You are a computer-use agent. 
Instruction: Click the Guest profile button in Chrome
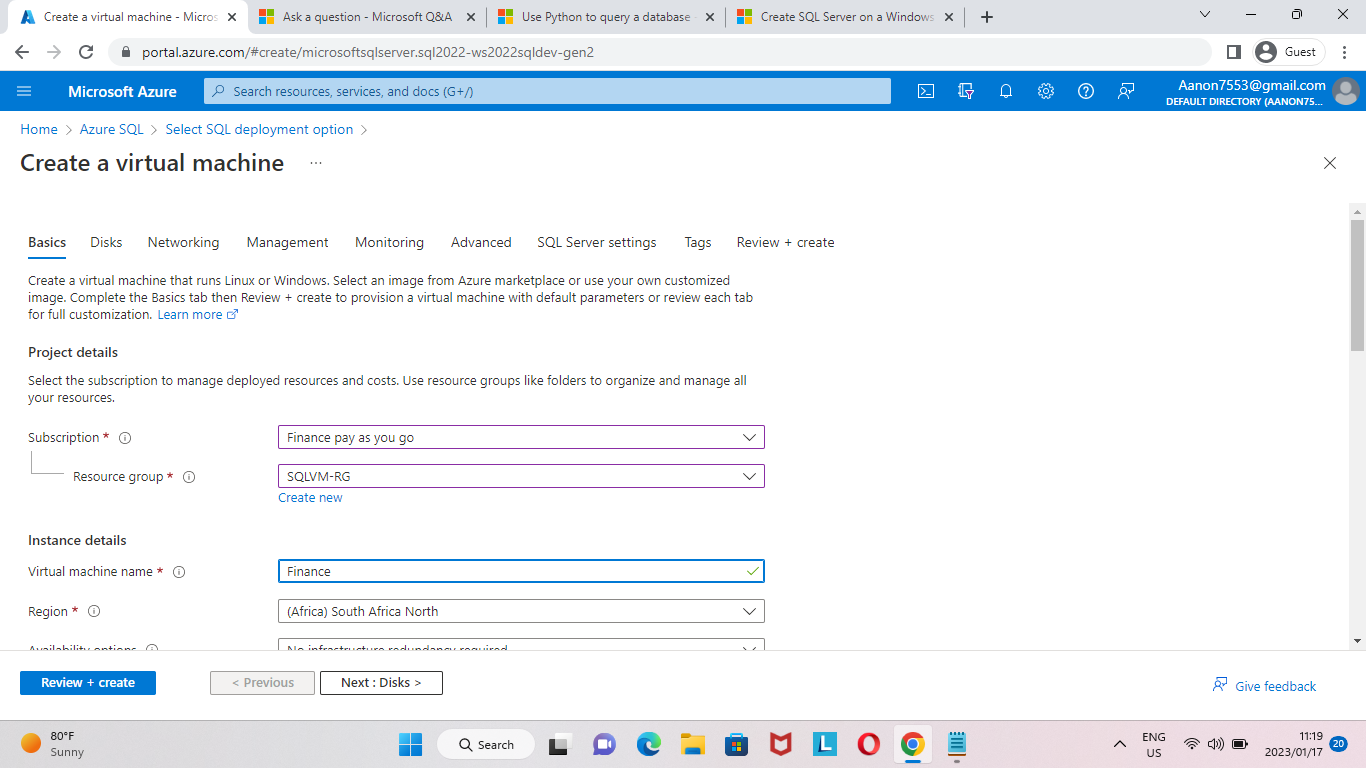[x=1289, y=52]
